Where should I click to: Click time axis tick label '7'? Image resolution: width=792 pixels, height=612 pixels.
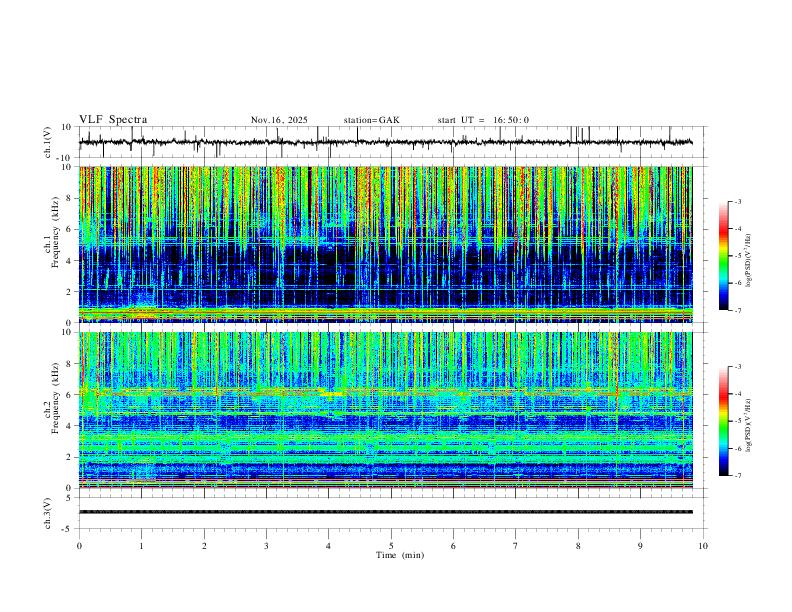click(x=516, y=546)
